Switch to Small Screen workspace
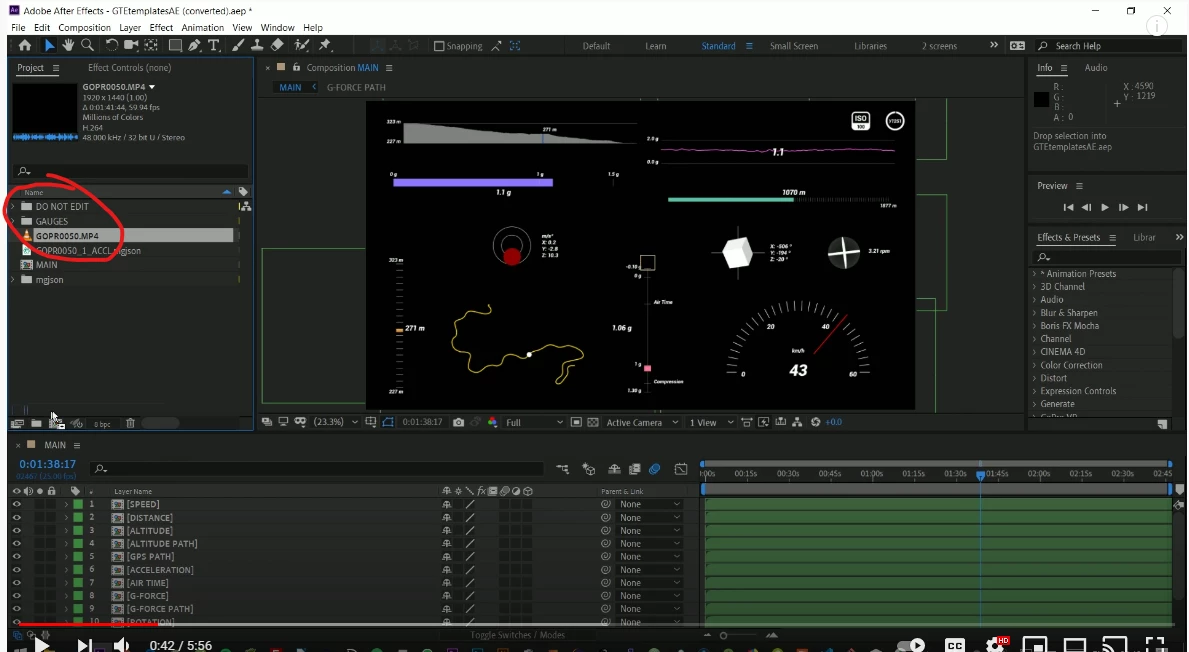 793,46
